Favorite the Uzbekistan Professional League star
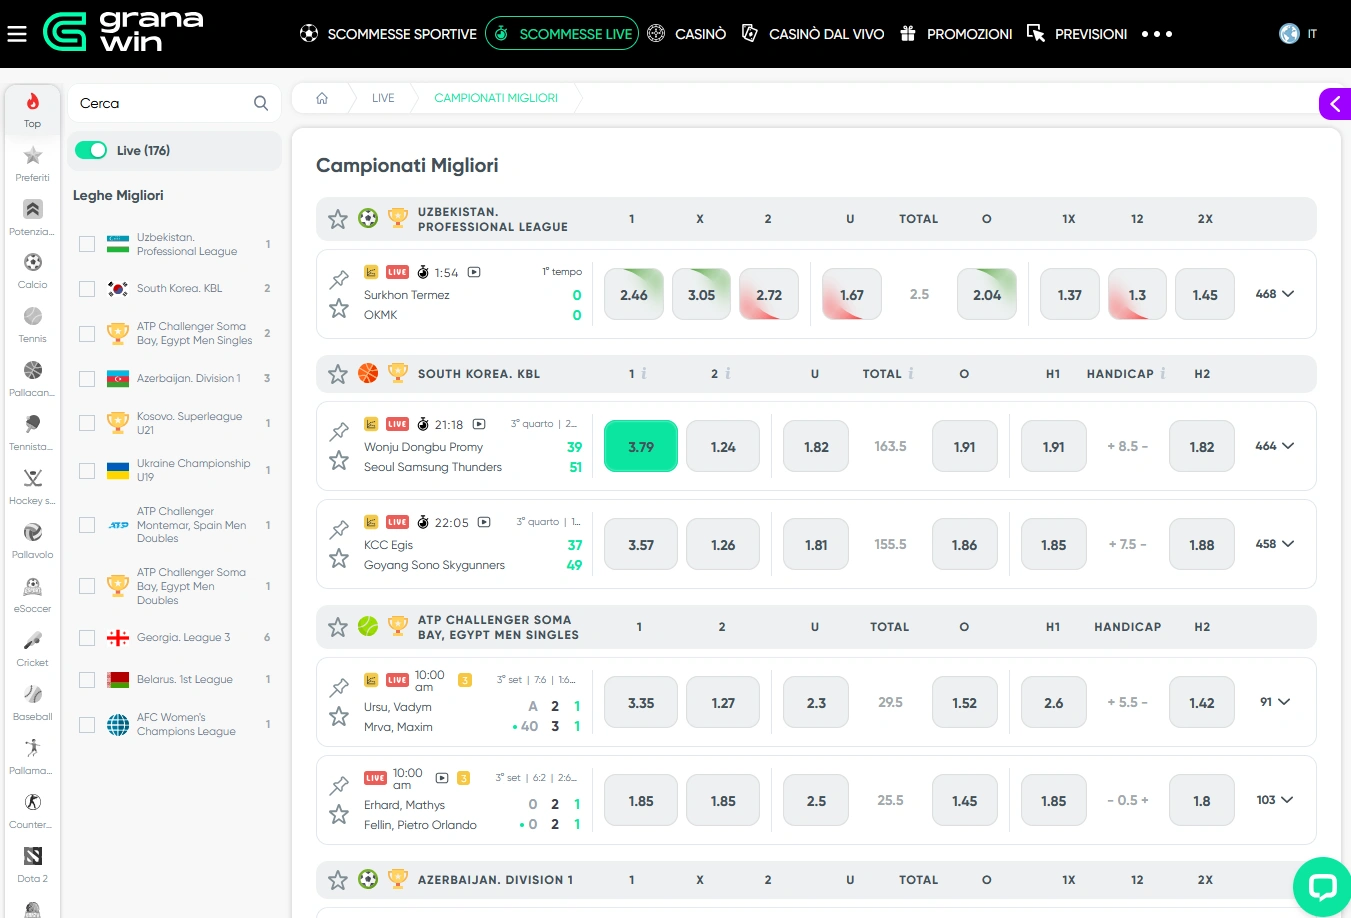 click(x=338, y=219)
